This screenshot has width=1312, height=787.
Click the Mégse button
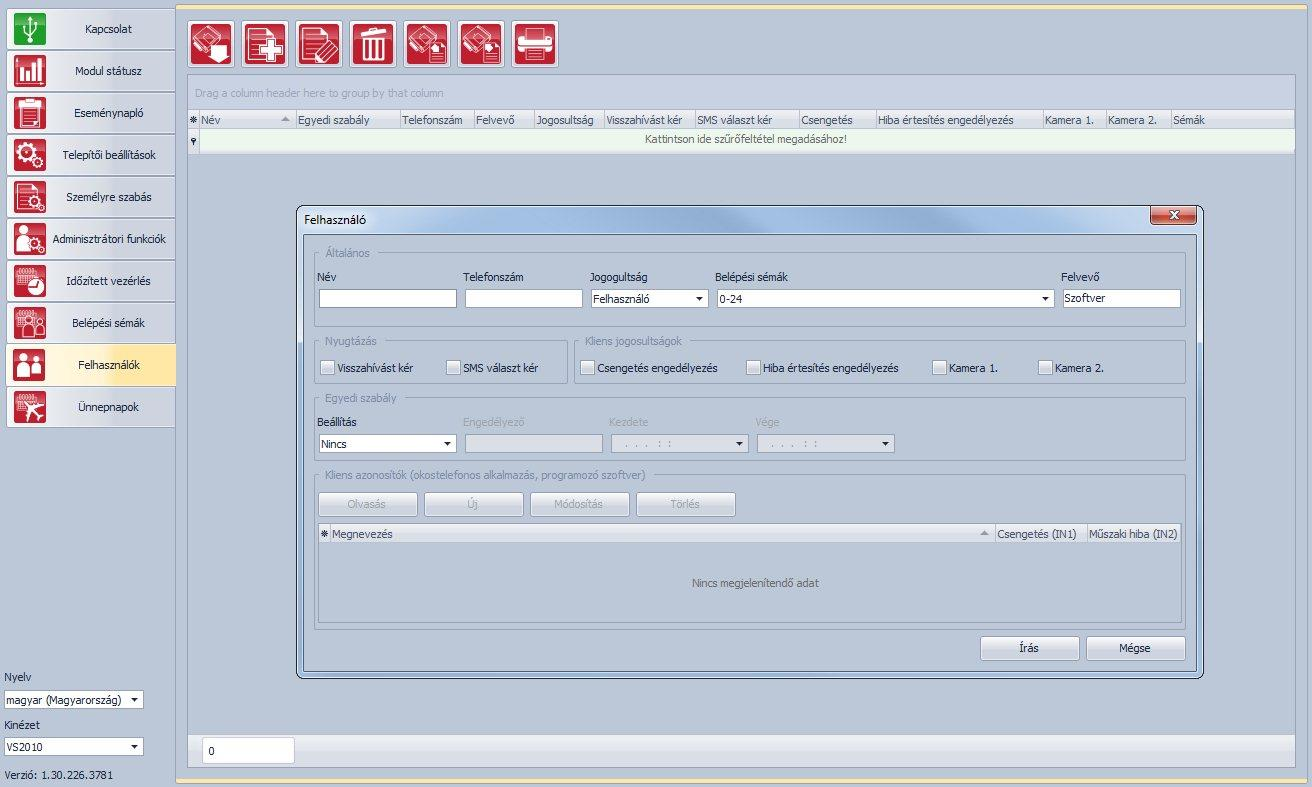point(1136,648)
